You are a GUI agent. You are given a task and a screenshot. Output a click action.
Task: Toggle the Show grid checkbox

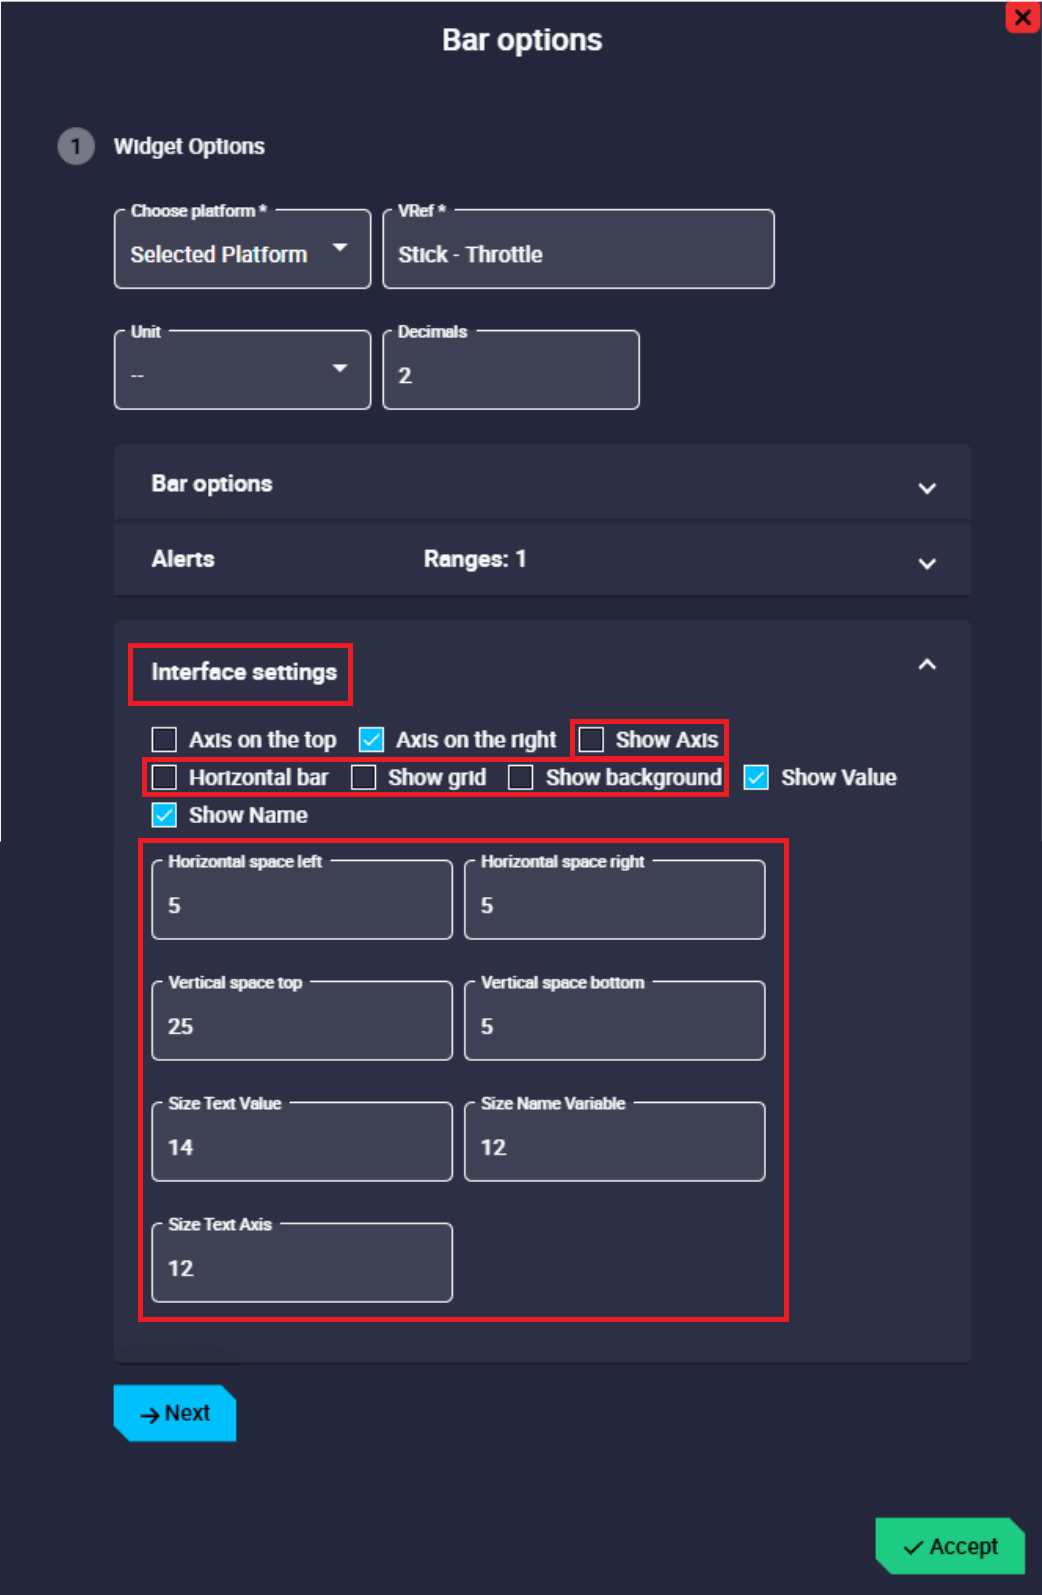point(364,778)
